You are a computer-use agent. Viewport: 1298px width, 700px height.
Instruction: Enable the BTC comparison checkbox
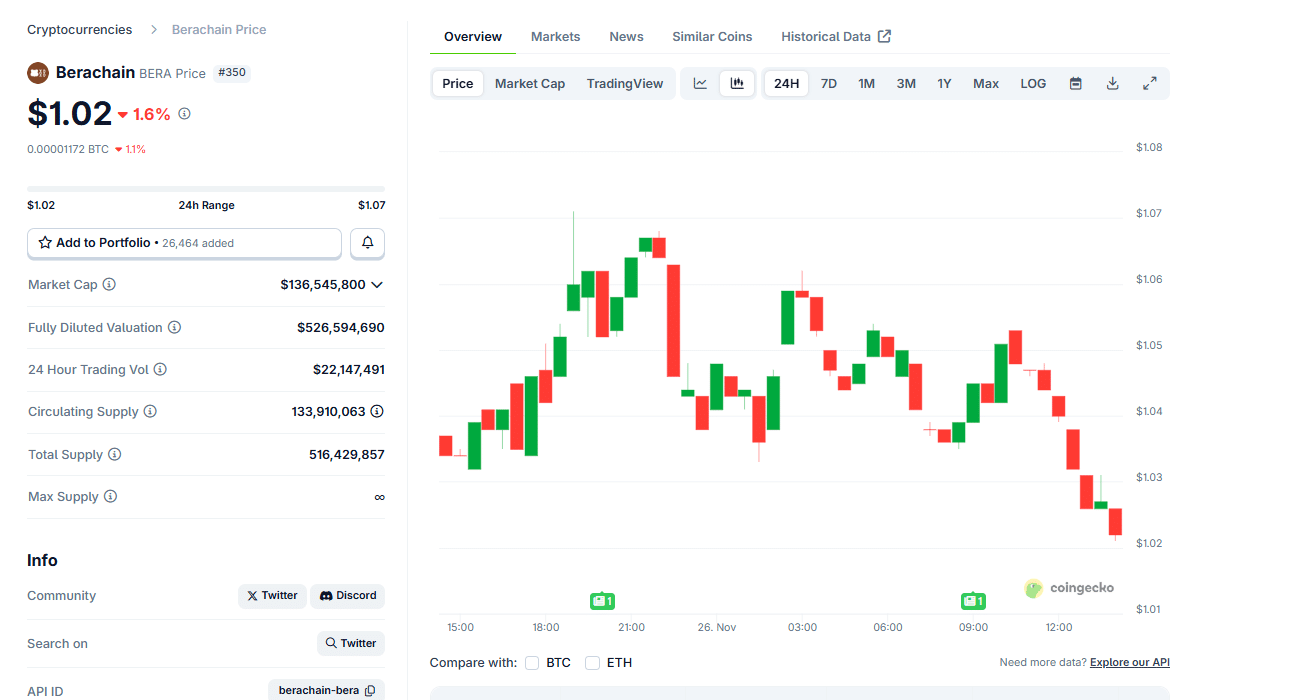pos(532,663)
